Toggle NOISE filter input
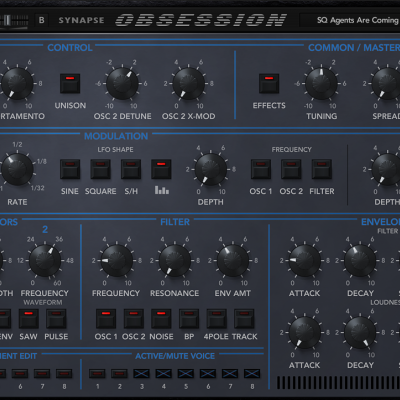 [x=161, y=319]
